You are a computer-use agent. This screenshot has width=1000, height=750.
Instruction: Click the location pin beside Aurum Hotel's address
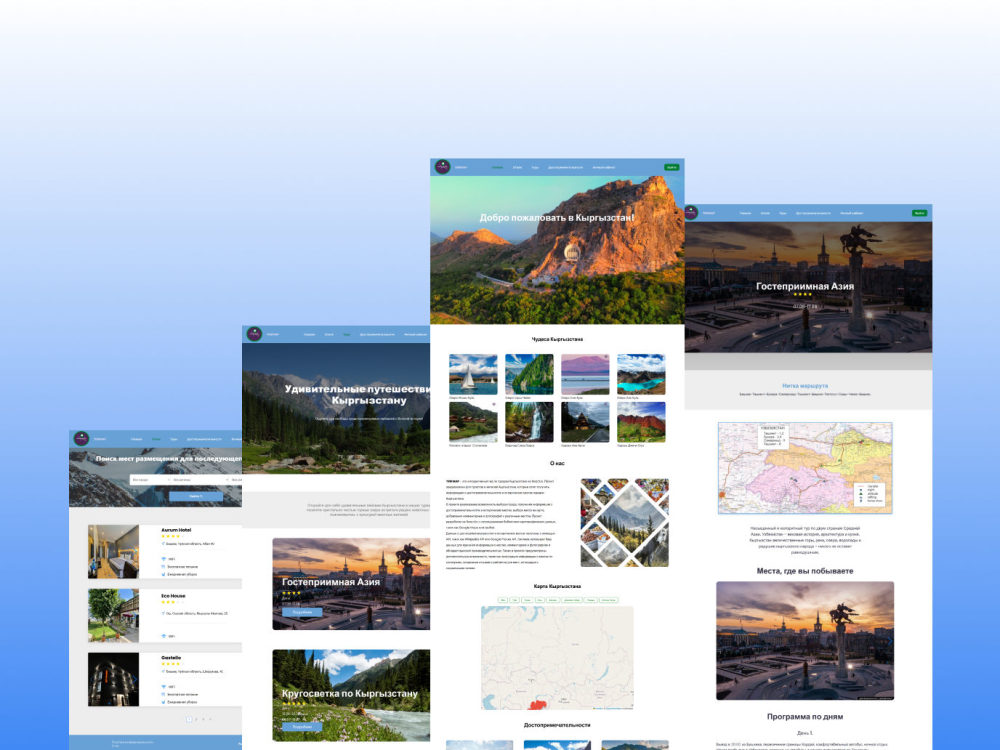[x=163, y=544]
